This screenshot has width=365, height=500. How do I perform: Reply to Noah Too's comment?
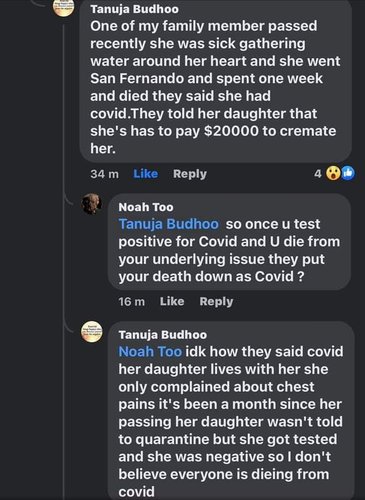(x=216, y=301)
